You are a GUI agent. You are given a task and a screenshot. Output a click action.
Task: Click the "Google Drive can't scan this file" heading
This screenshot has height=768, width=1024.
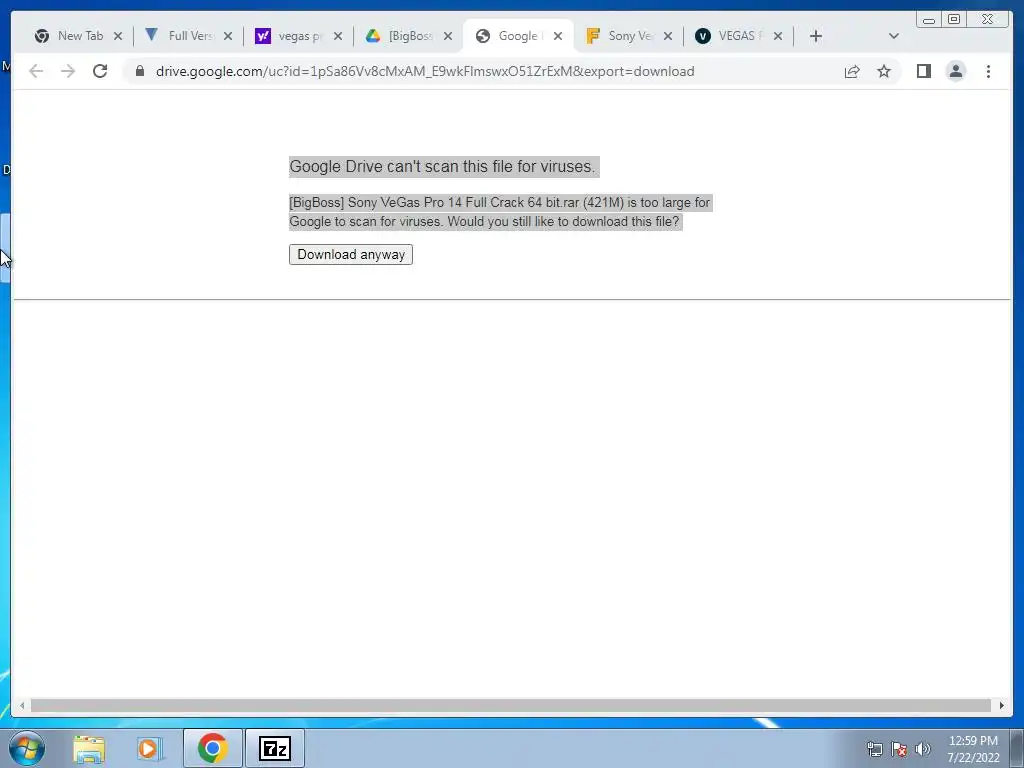(x=443, y=167)
